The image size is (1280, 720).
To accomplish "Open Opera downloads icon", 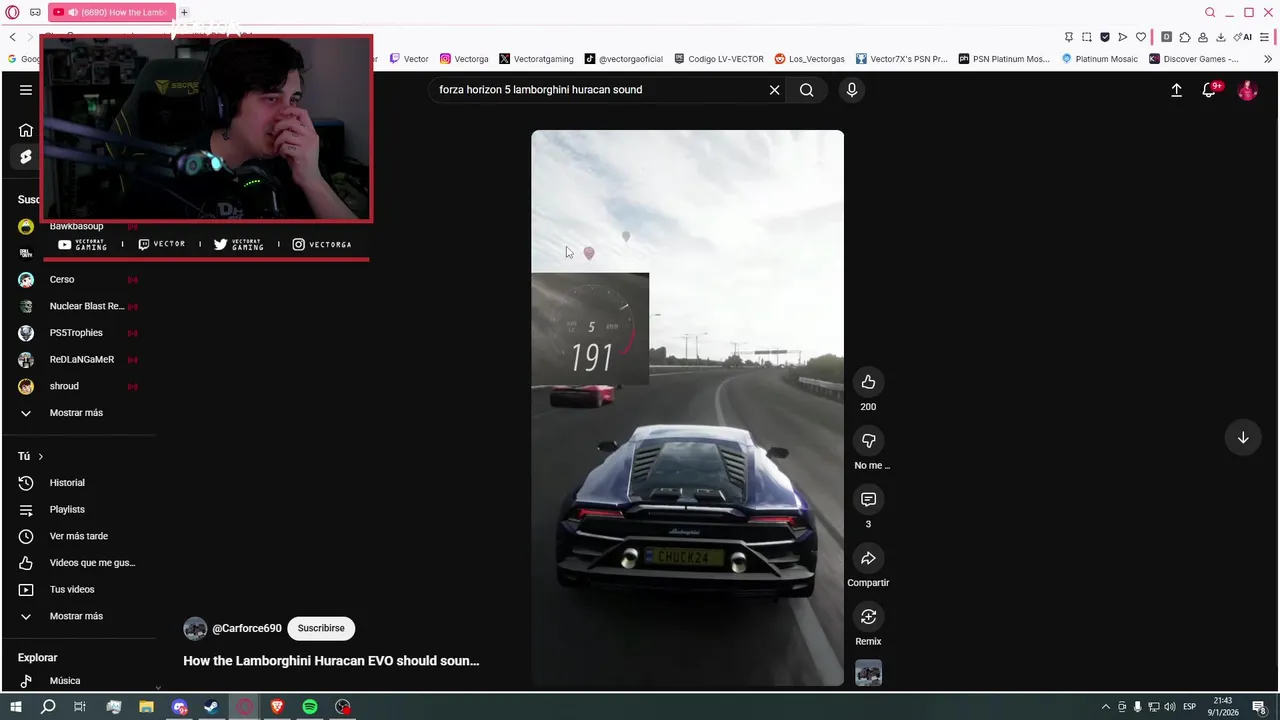I will point(1220,37).
